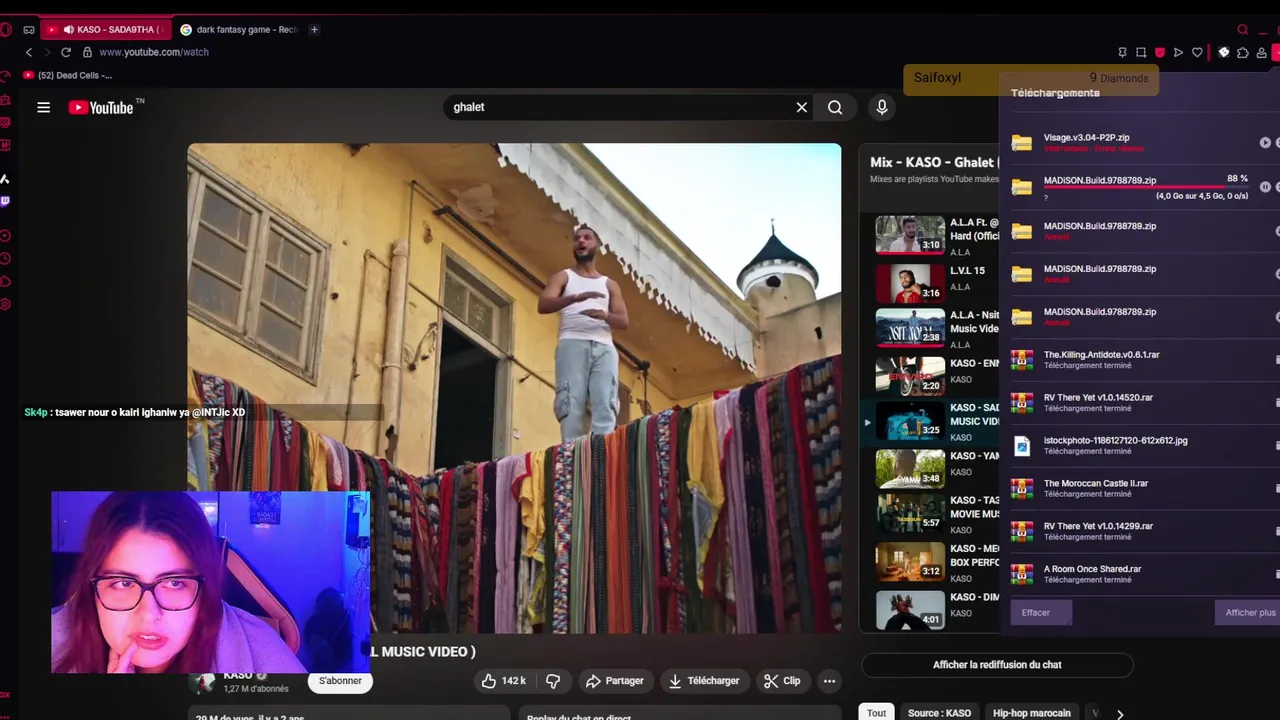Screen dimensions: 1280x720
Task: Open playlist thumbnail with 3:10 duration
Action: 910,235
